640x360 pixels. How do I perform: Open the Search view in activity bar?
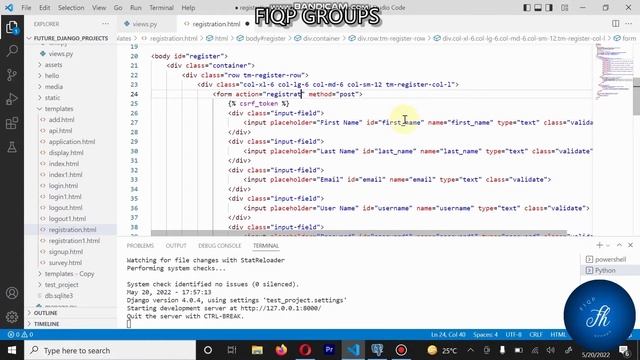(12, 51)
